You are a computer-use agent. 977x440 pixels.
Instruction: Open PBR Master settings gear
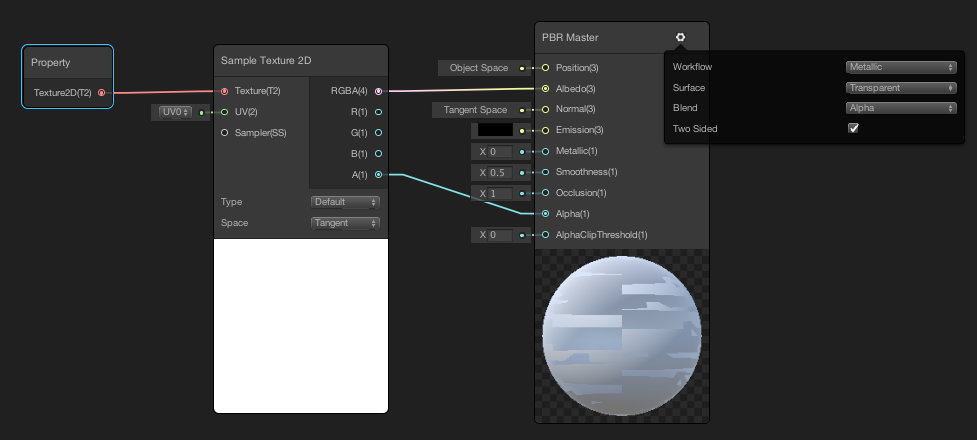[680, 37]
